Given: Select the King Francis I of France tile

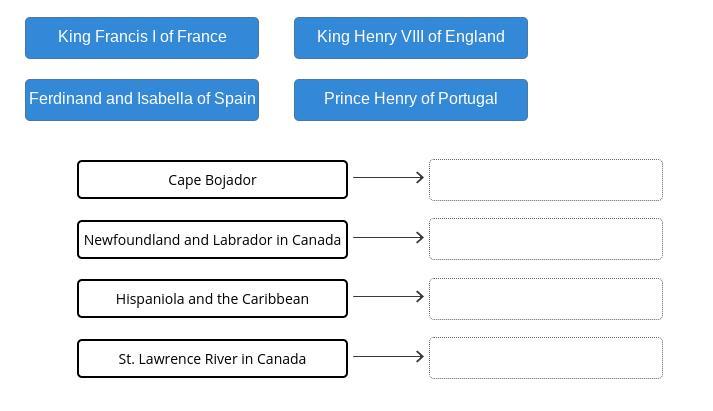Looking at the screenshot, I should point(142,38).
